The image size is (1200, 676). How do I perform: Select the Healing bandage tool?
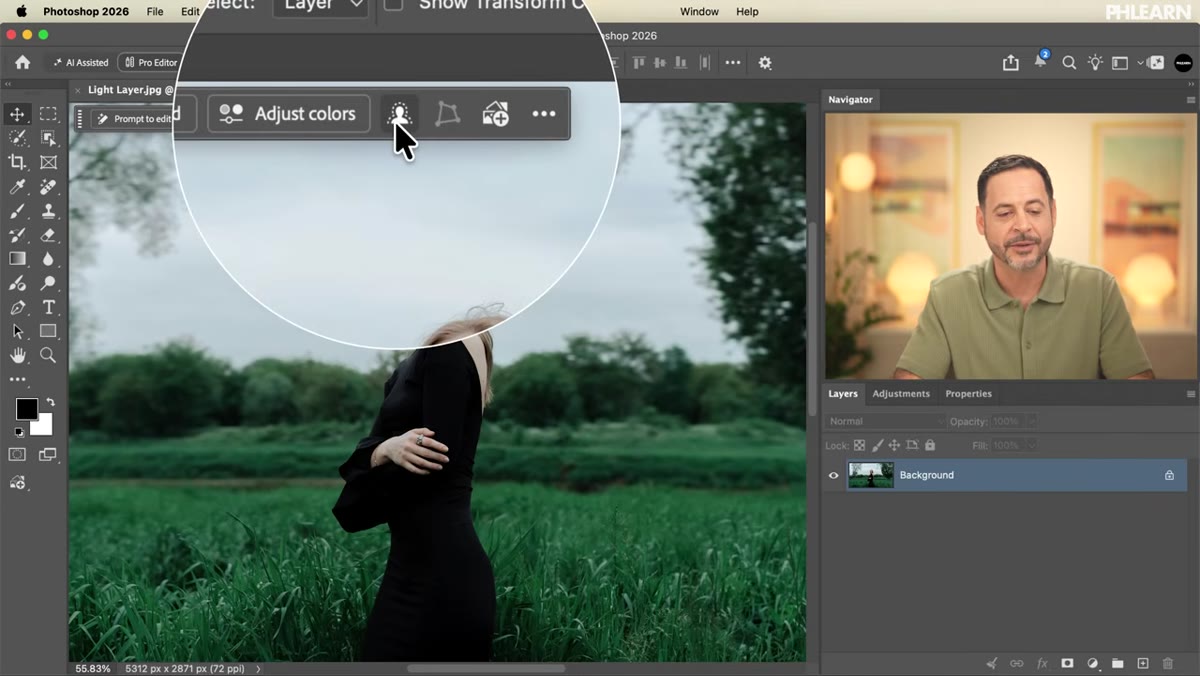tap(48, 187)
